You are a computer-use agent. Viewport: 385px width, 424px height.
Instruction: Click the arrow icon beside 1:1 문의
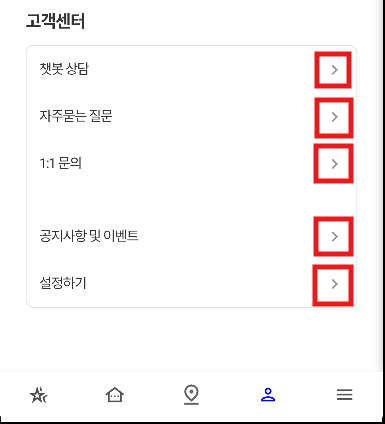335,164
